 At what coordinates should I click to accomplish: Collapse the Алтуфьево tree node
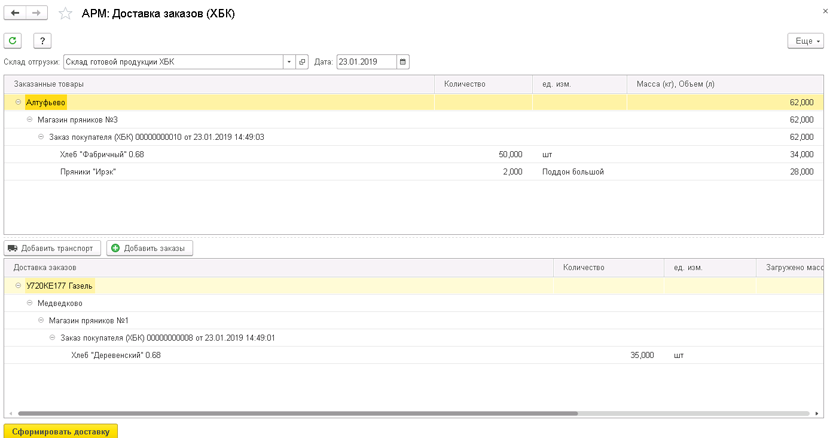18,102
